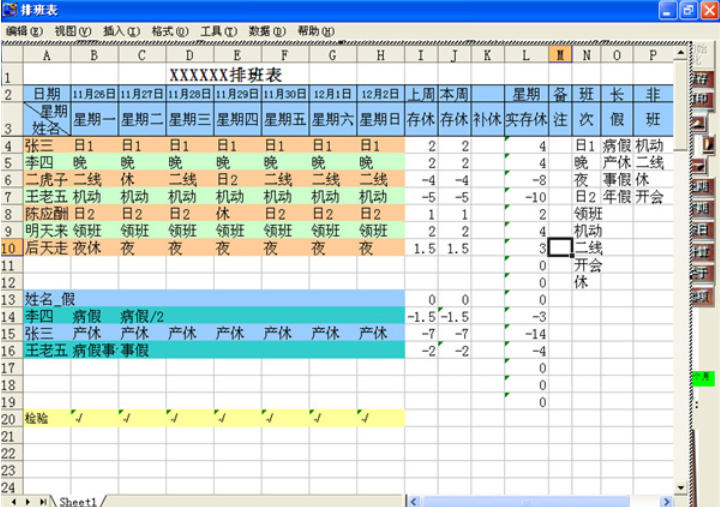720x507 pixels.
Task: Open the 编辑 menu
Action: [x=24, y=31]
